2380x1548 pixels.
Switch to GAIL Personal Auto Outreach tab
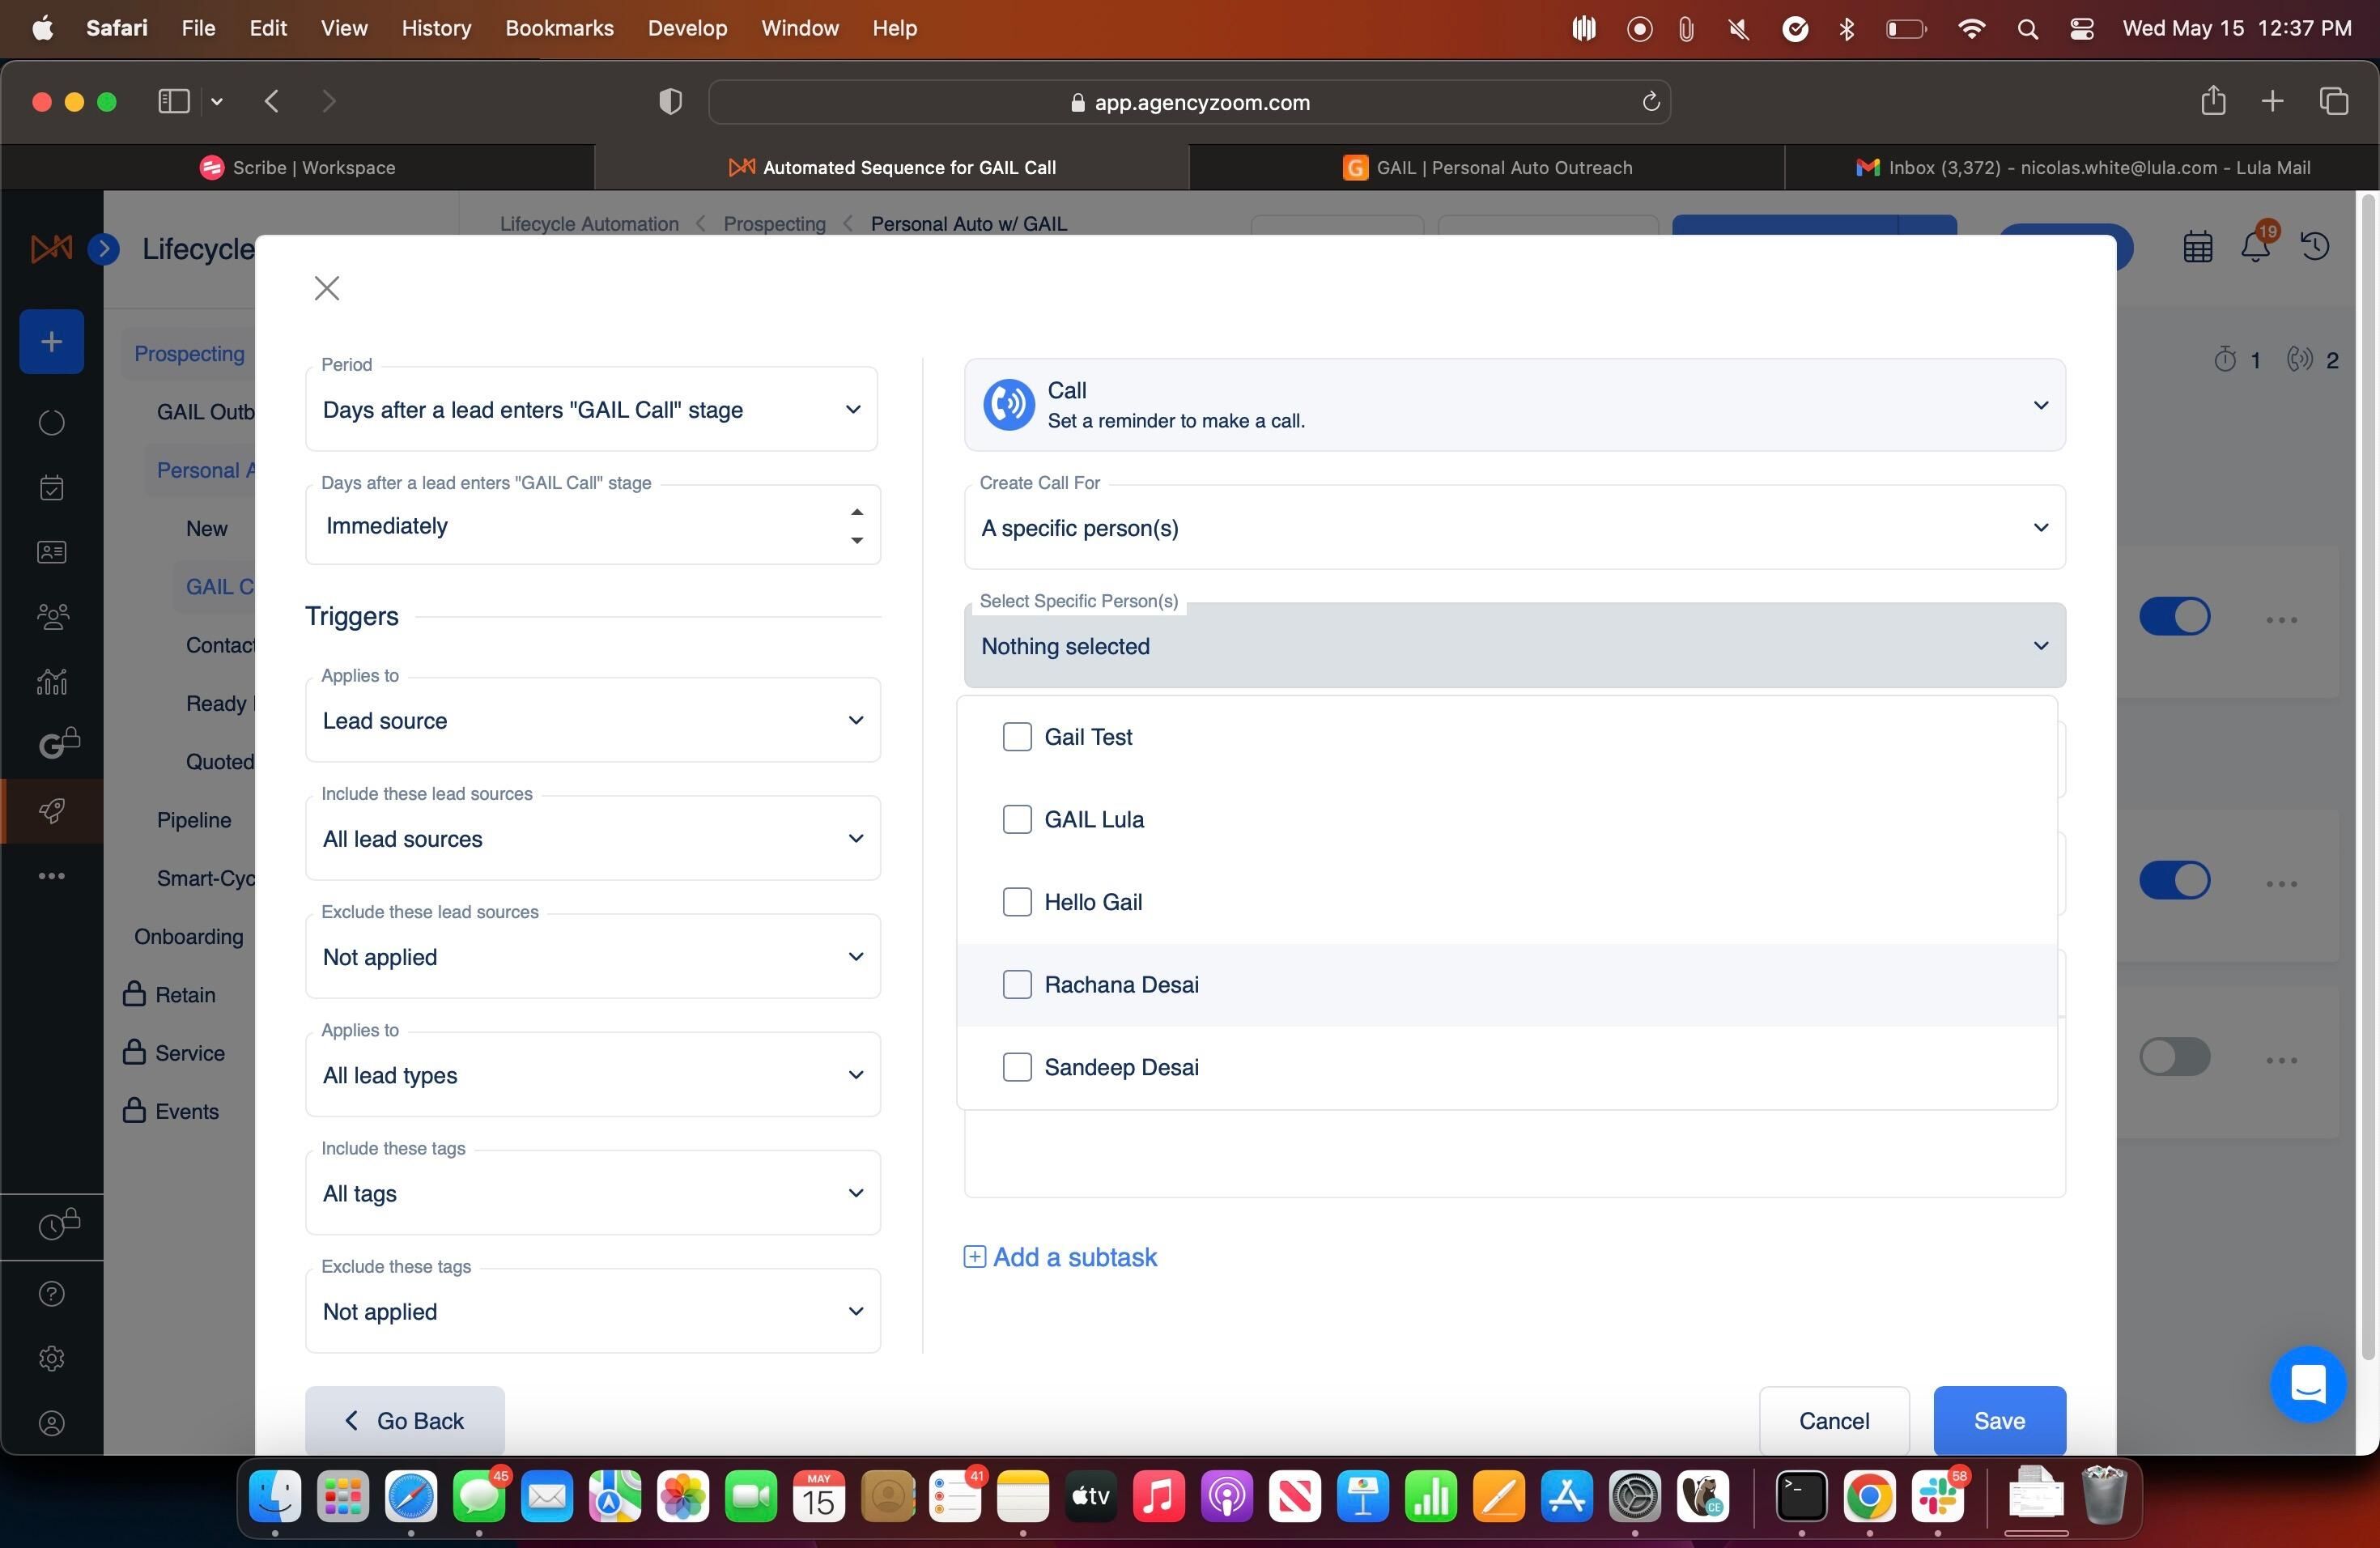point(1486,167)
